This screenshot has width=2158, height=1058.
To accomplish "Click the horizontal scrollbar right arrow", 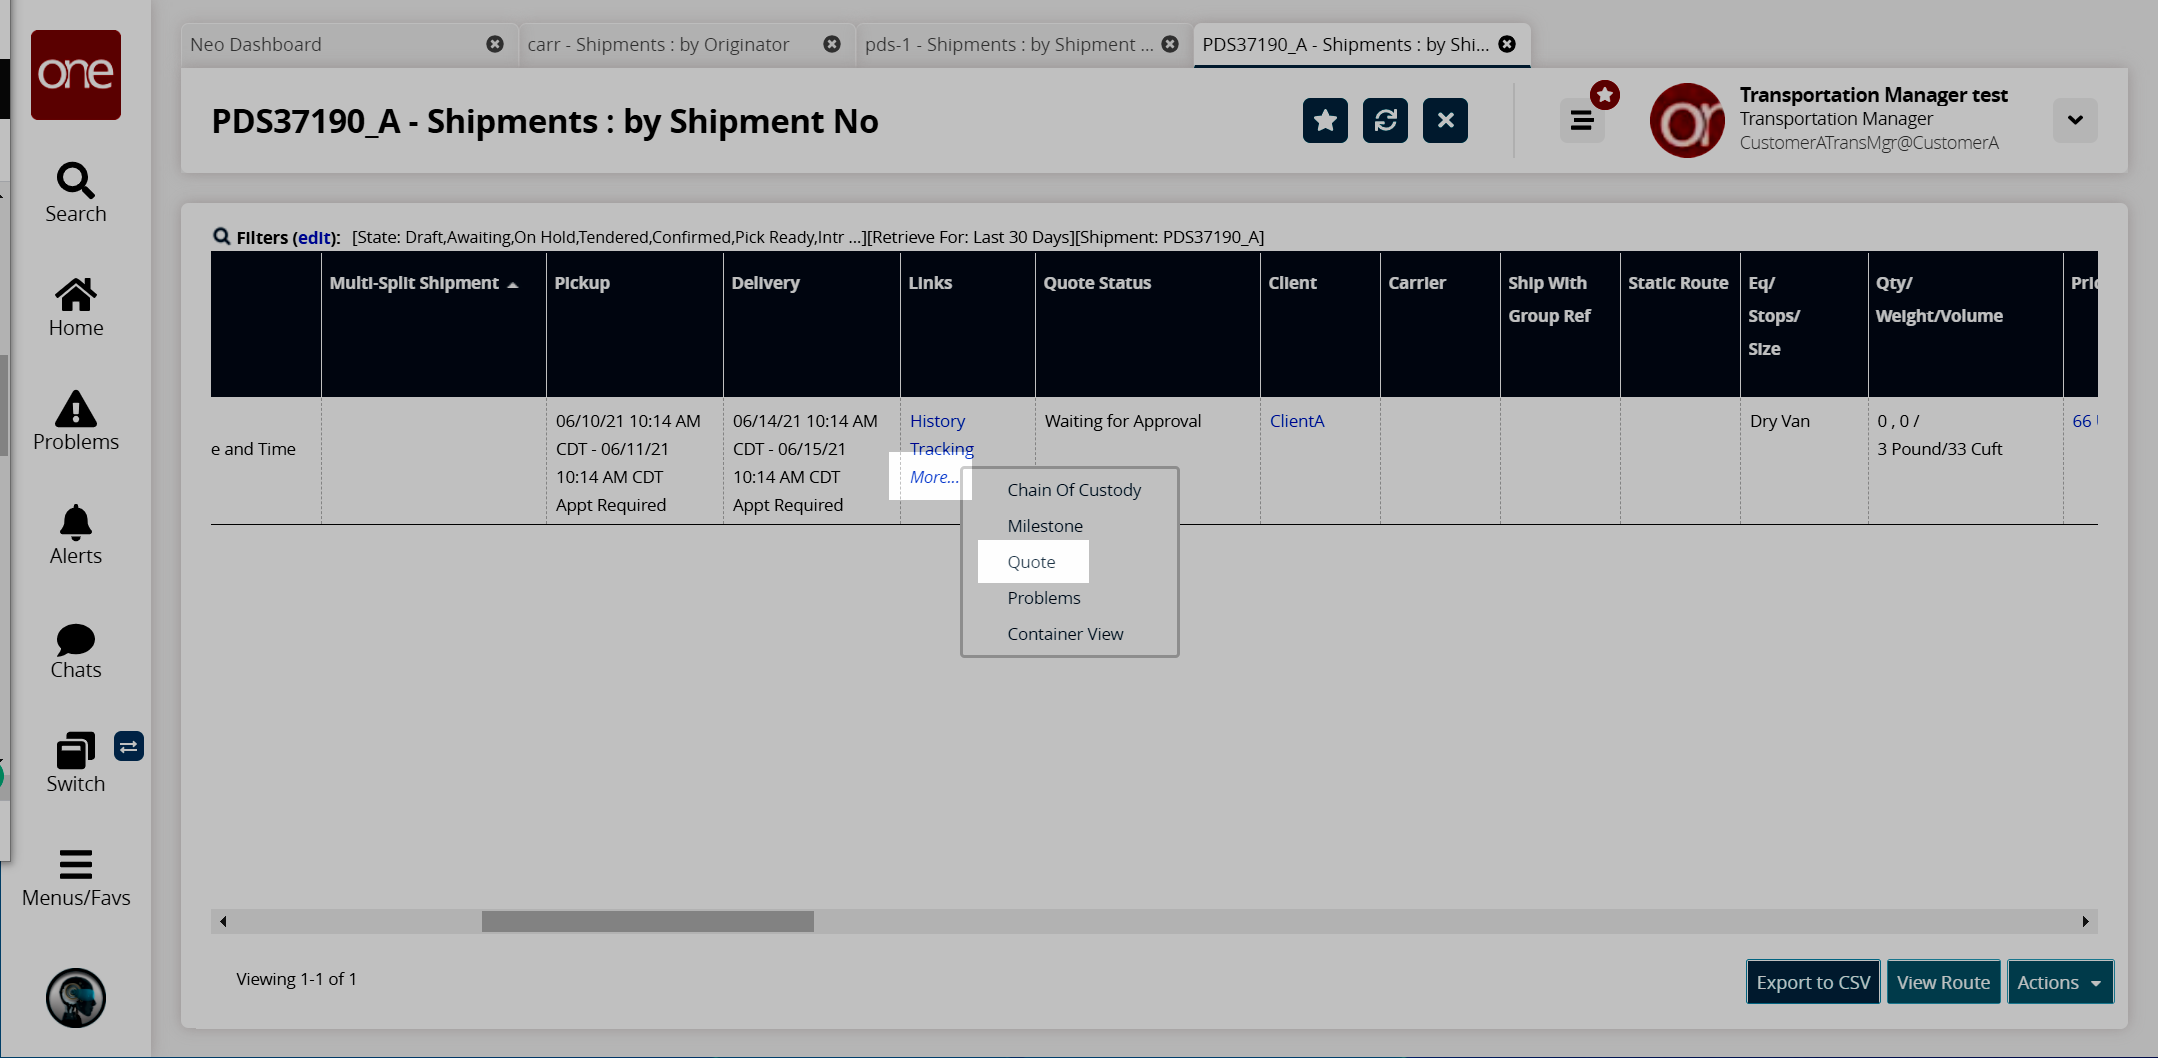I will (x=2086, y=921).
